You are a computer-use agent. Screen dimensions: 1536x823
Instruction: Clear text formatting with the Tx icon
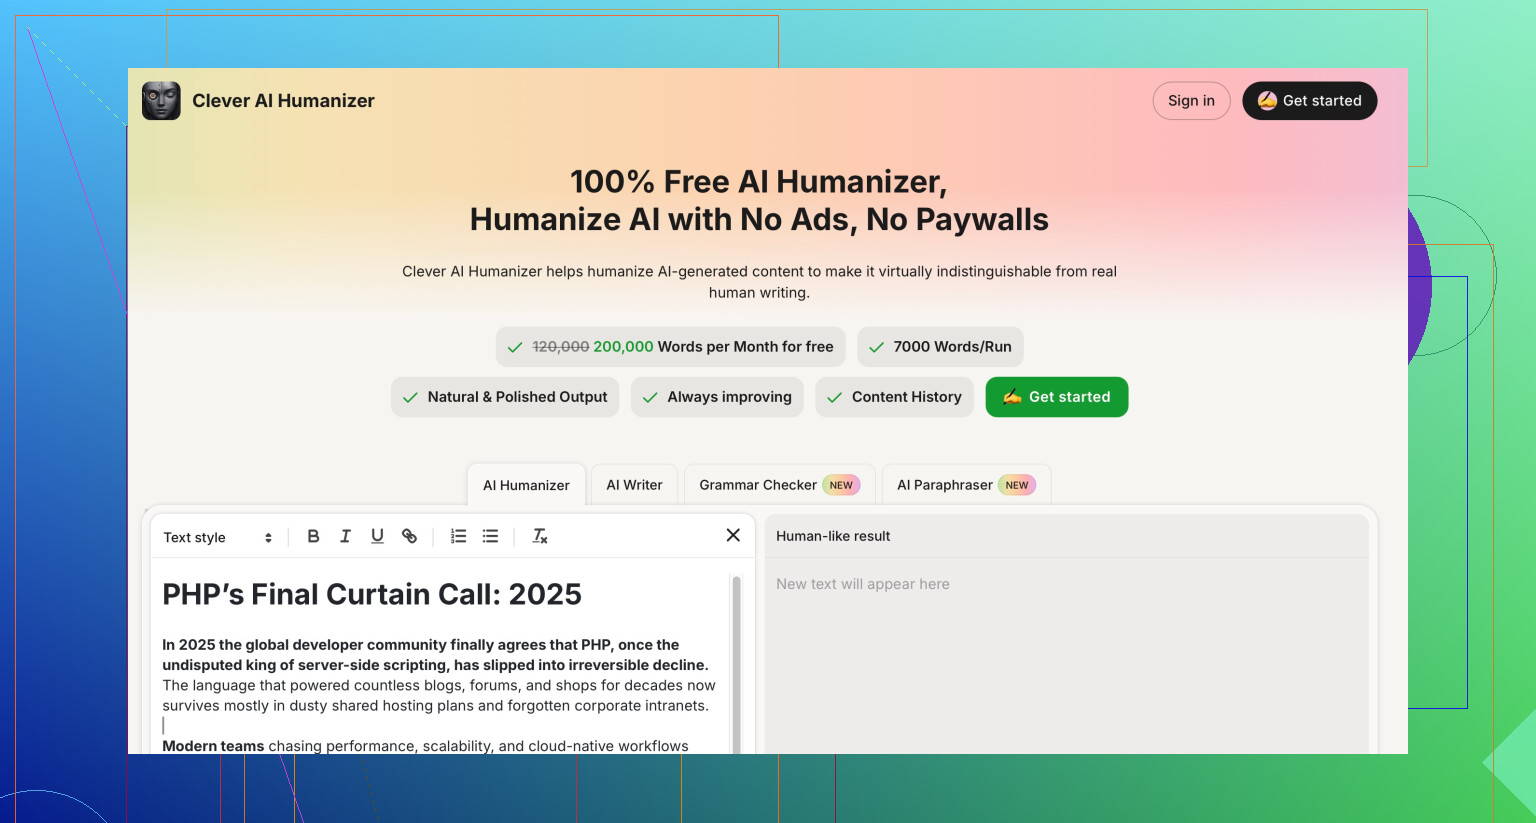tap(539, 536)
